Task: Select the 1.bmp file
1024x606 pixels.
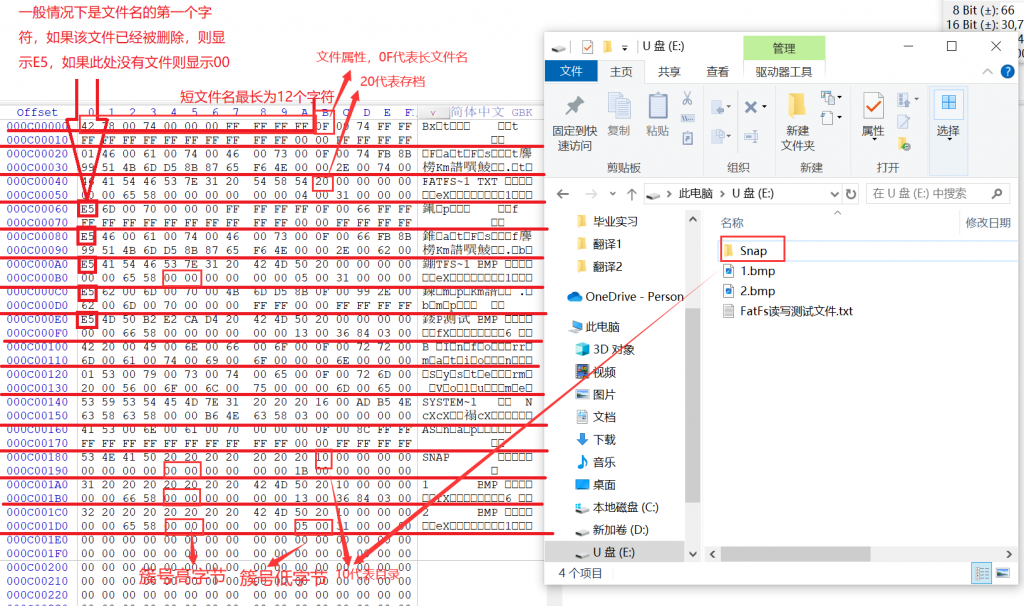Action: pyautogui.click(x=757, y=271)
